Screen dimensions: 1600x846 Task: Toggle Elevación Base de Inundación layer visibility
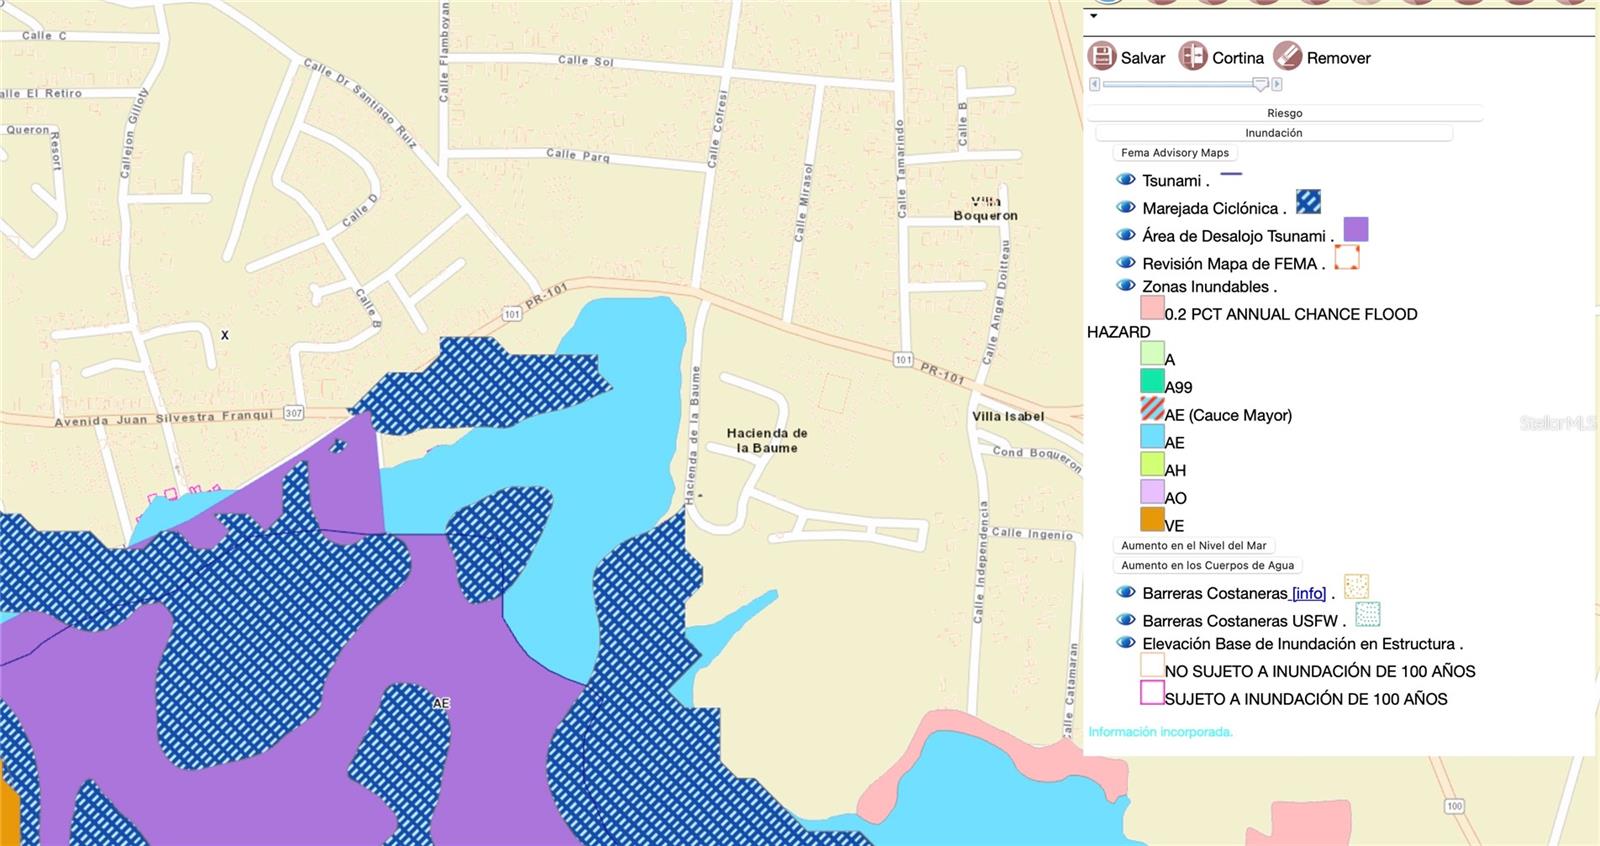tap(1126, 643)
